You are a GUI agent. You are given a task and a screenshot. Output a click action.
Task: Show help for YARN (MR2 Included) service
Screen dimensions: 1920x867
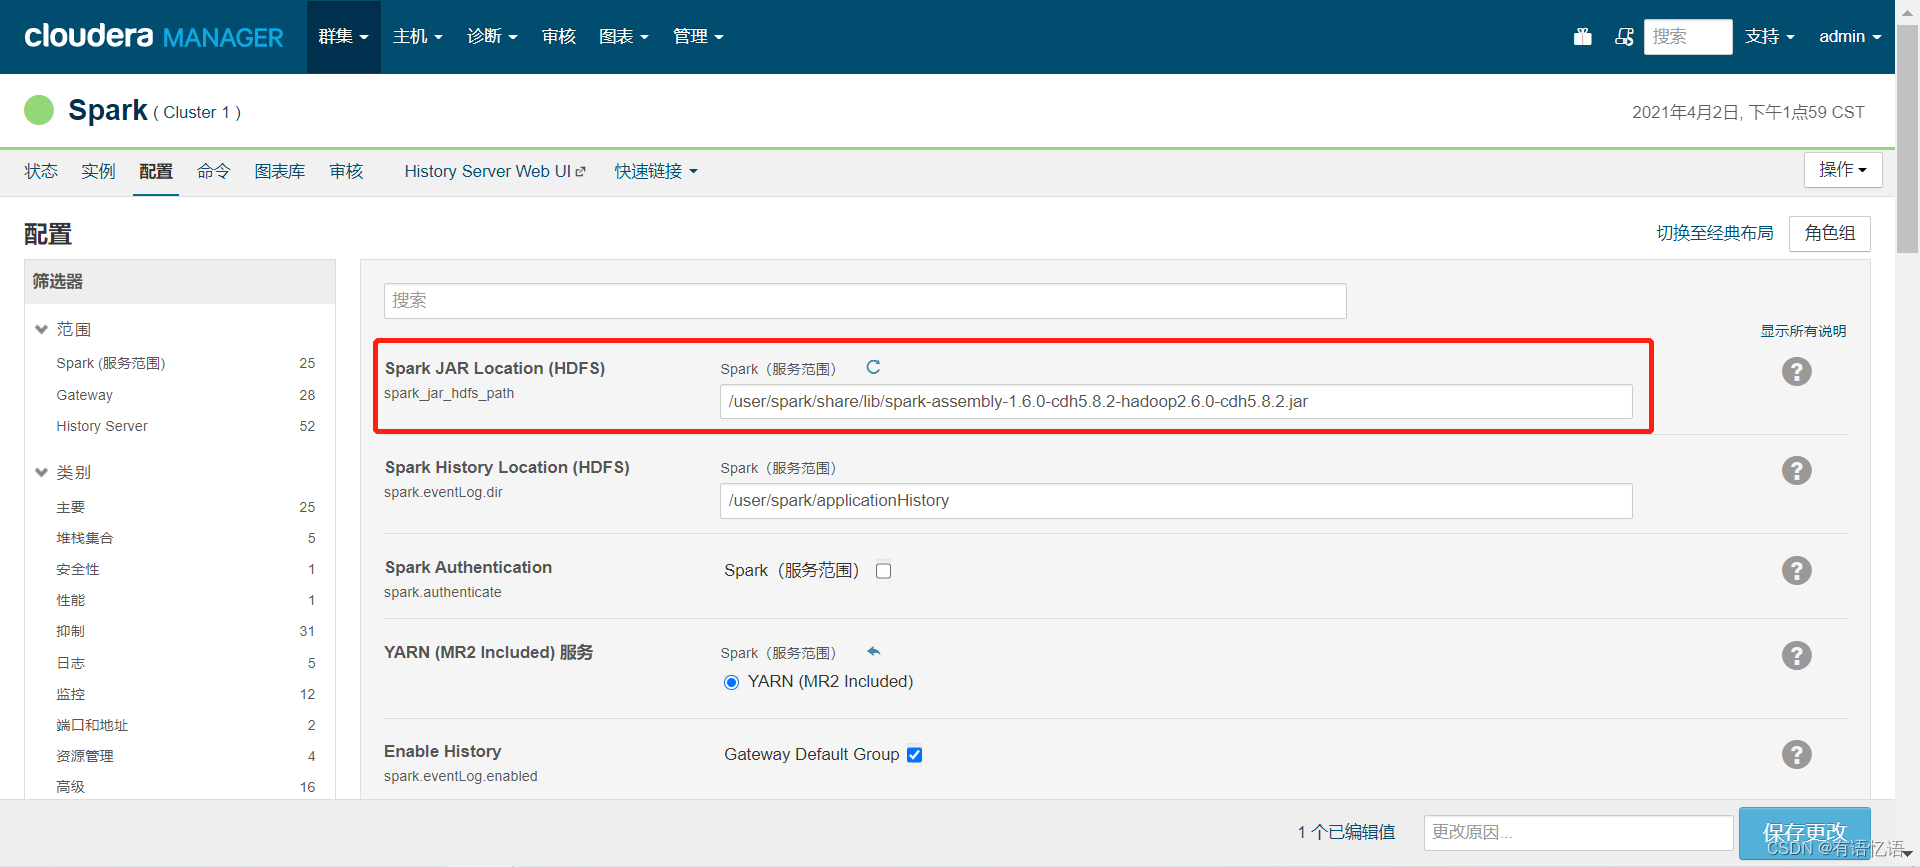[1796, 655]
